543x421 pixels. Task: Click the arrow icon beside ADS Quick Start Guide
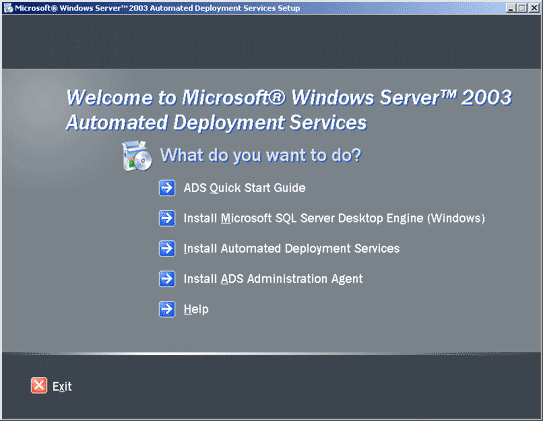click(167, 188)
